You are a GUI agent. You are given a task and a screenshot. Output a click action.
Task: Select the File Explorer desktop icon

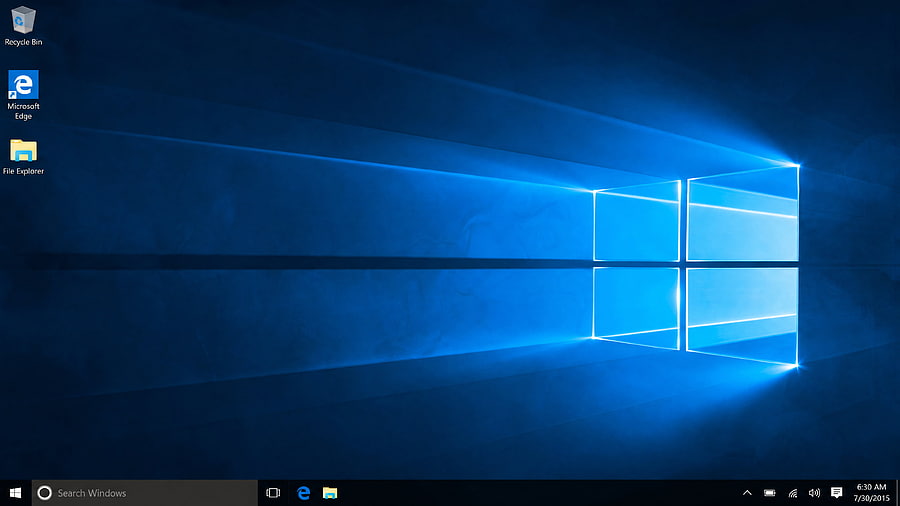(23, 157)
